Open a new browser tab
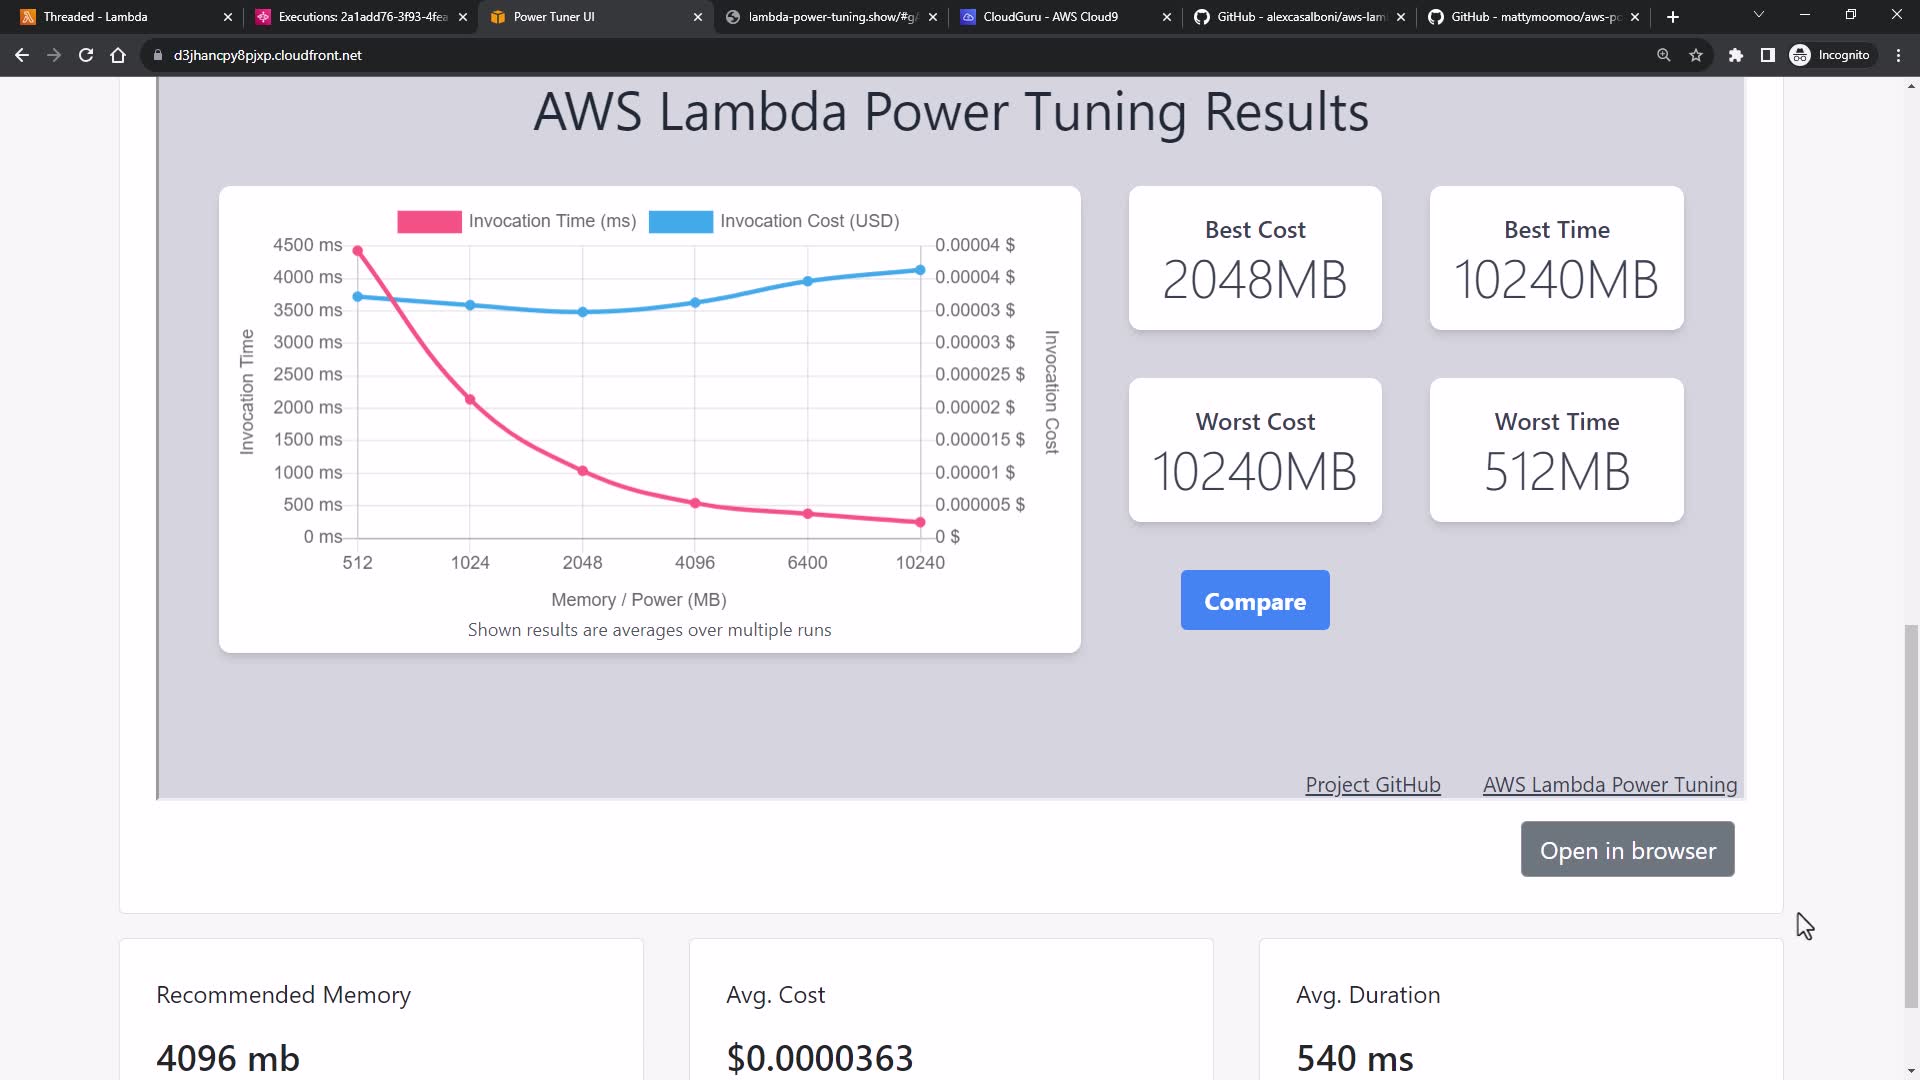1920x1080 pixels. 1672,17
